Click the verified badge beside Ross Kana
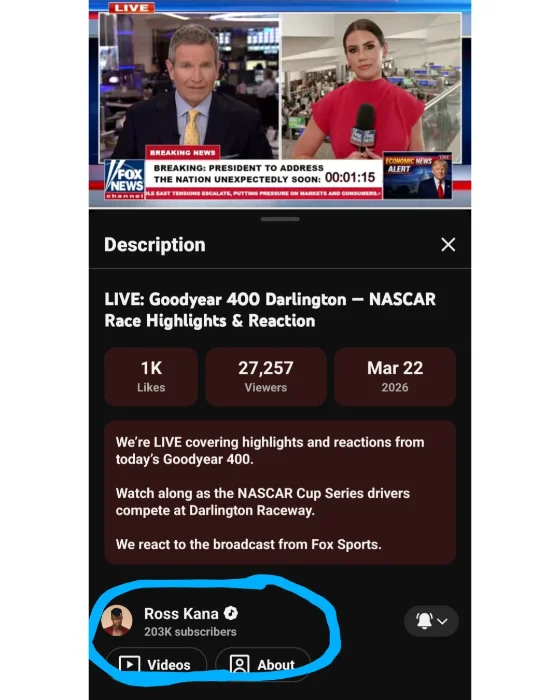Viewport: 560px width, 700px height. coord(231,613)
